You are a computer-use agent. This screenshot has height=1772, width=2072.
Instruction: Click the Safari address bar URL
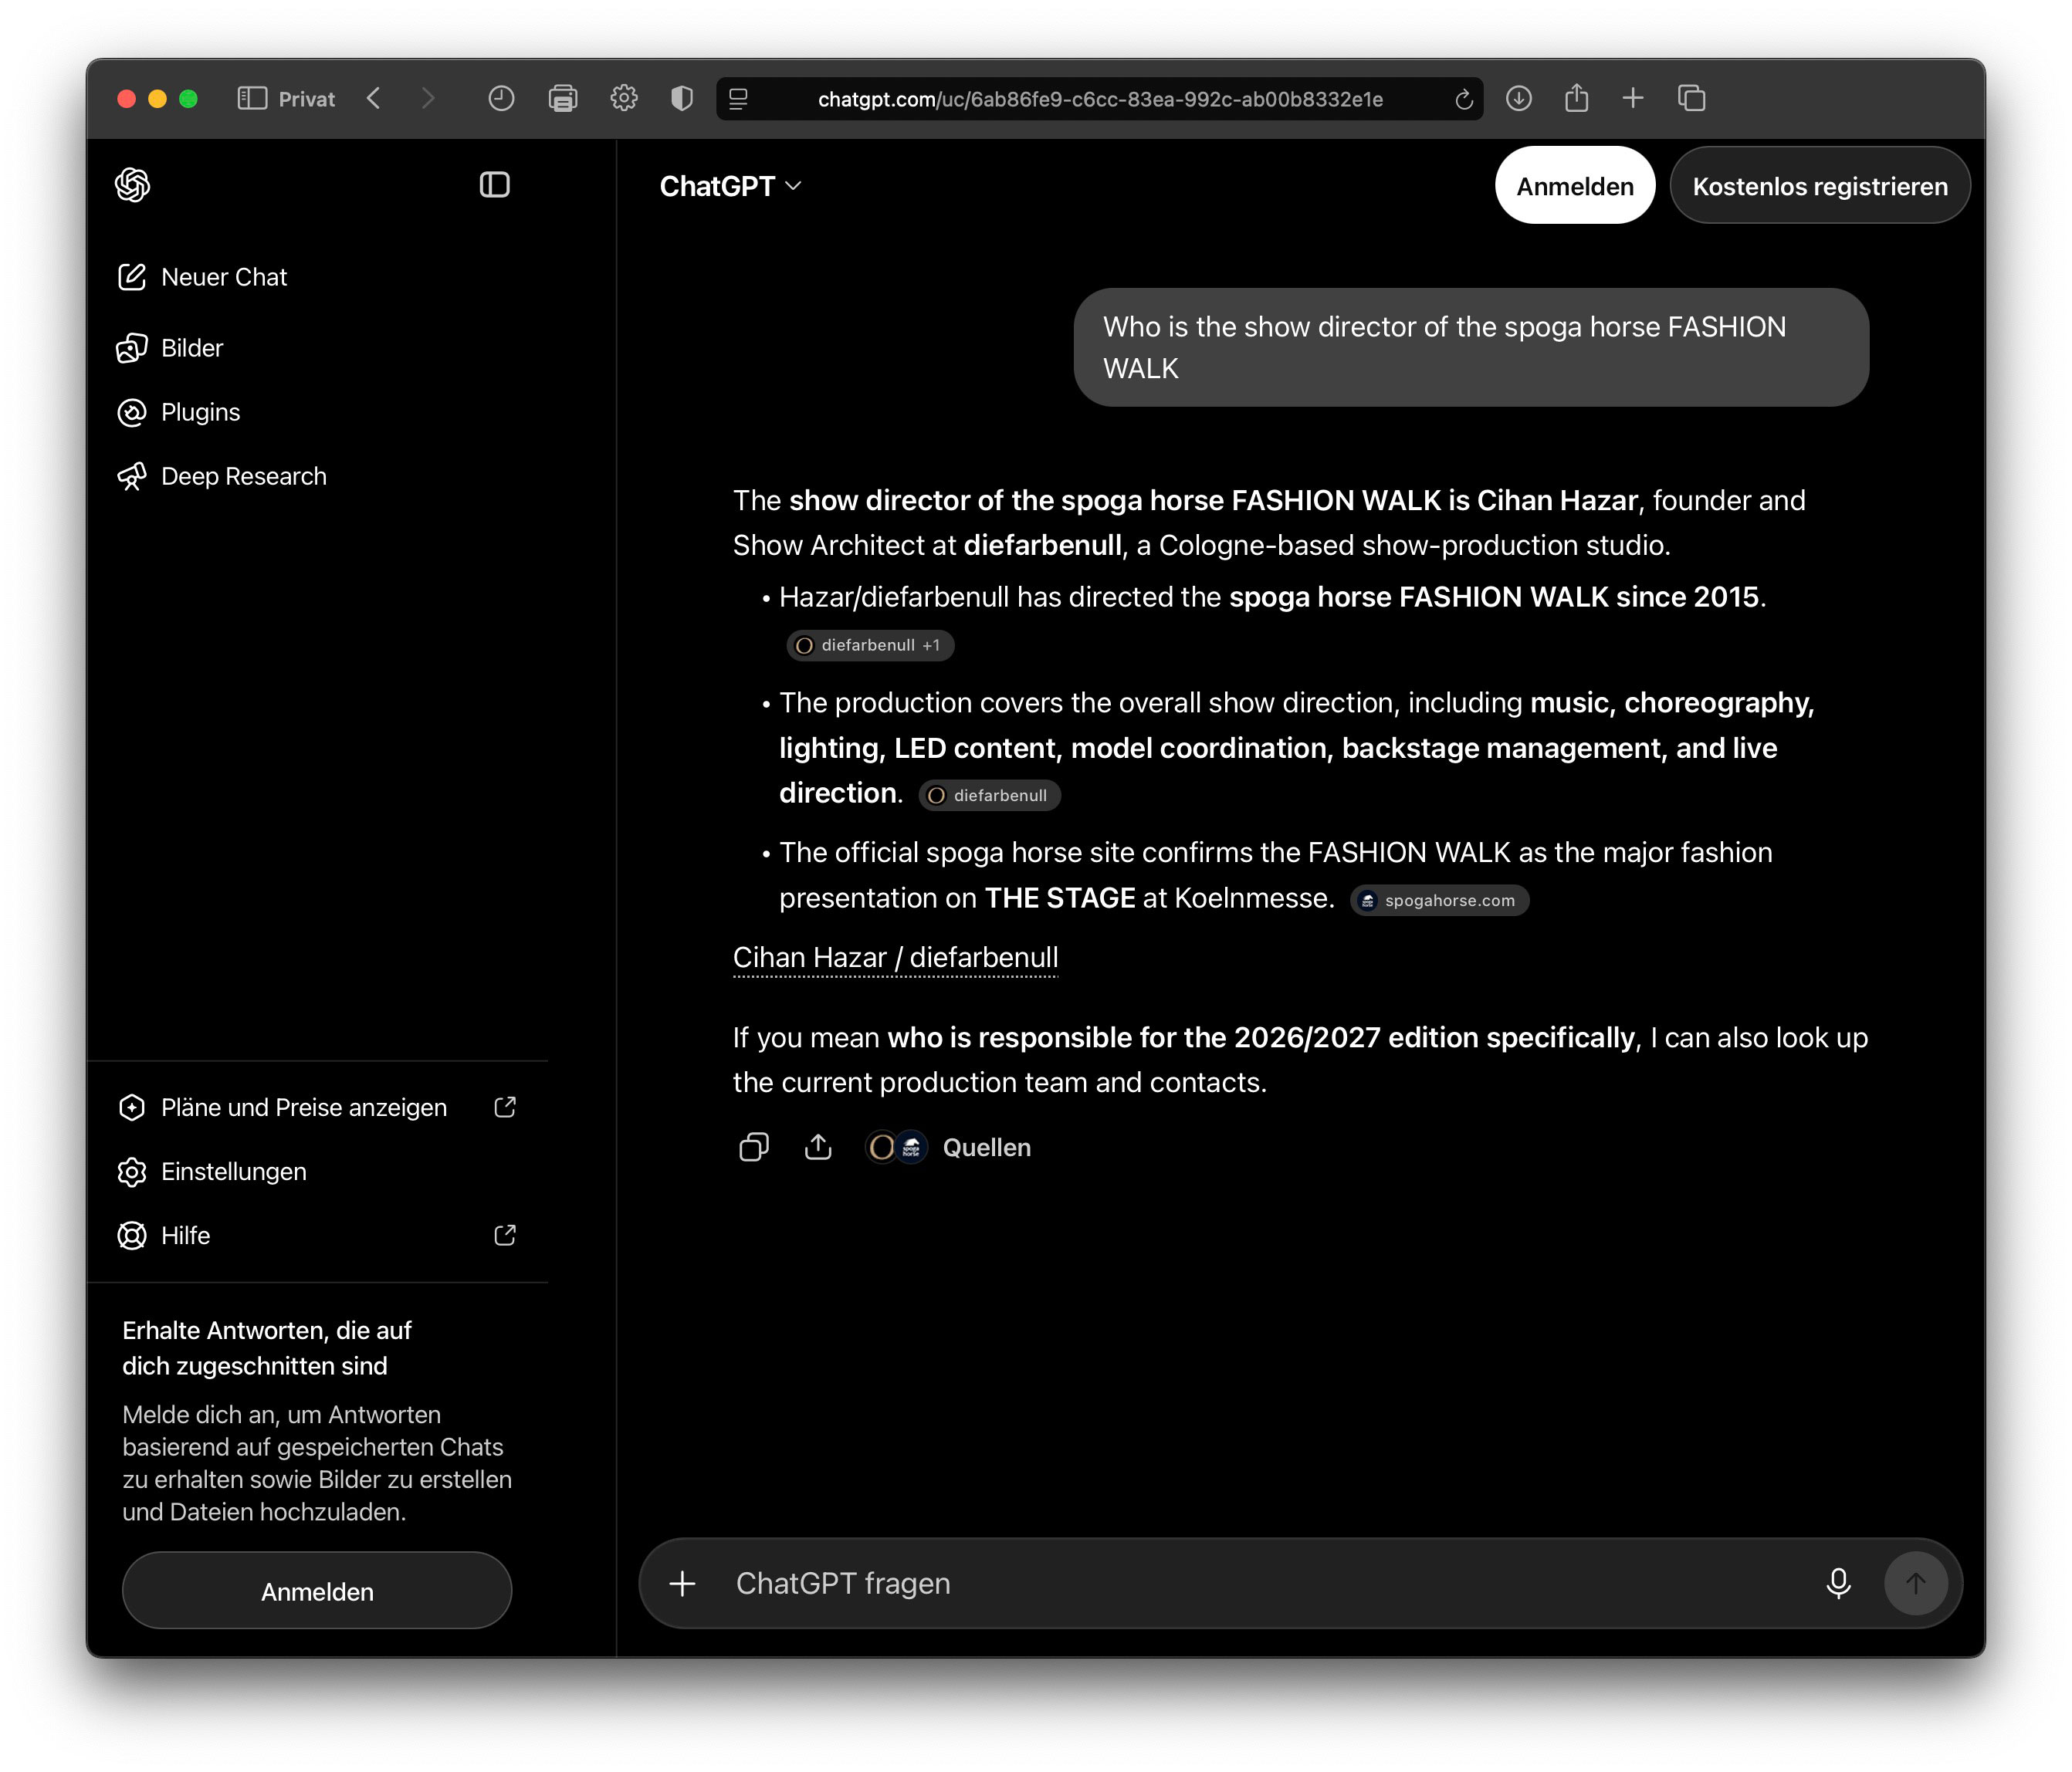[1100, 99]
